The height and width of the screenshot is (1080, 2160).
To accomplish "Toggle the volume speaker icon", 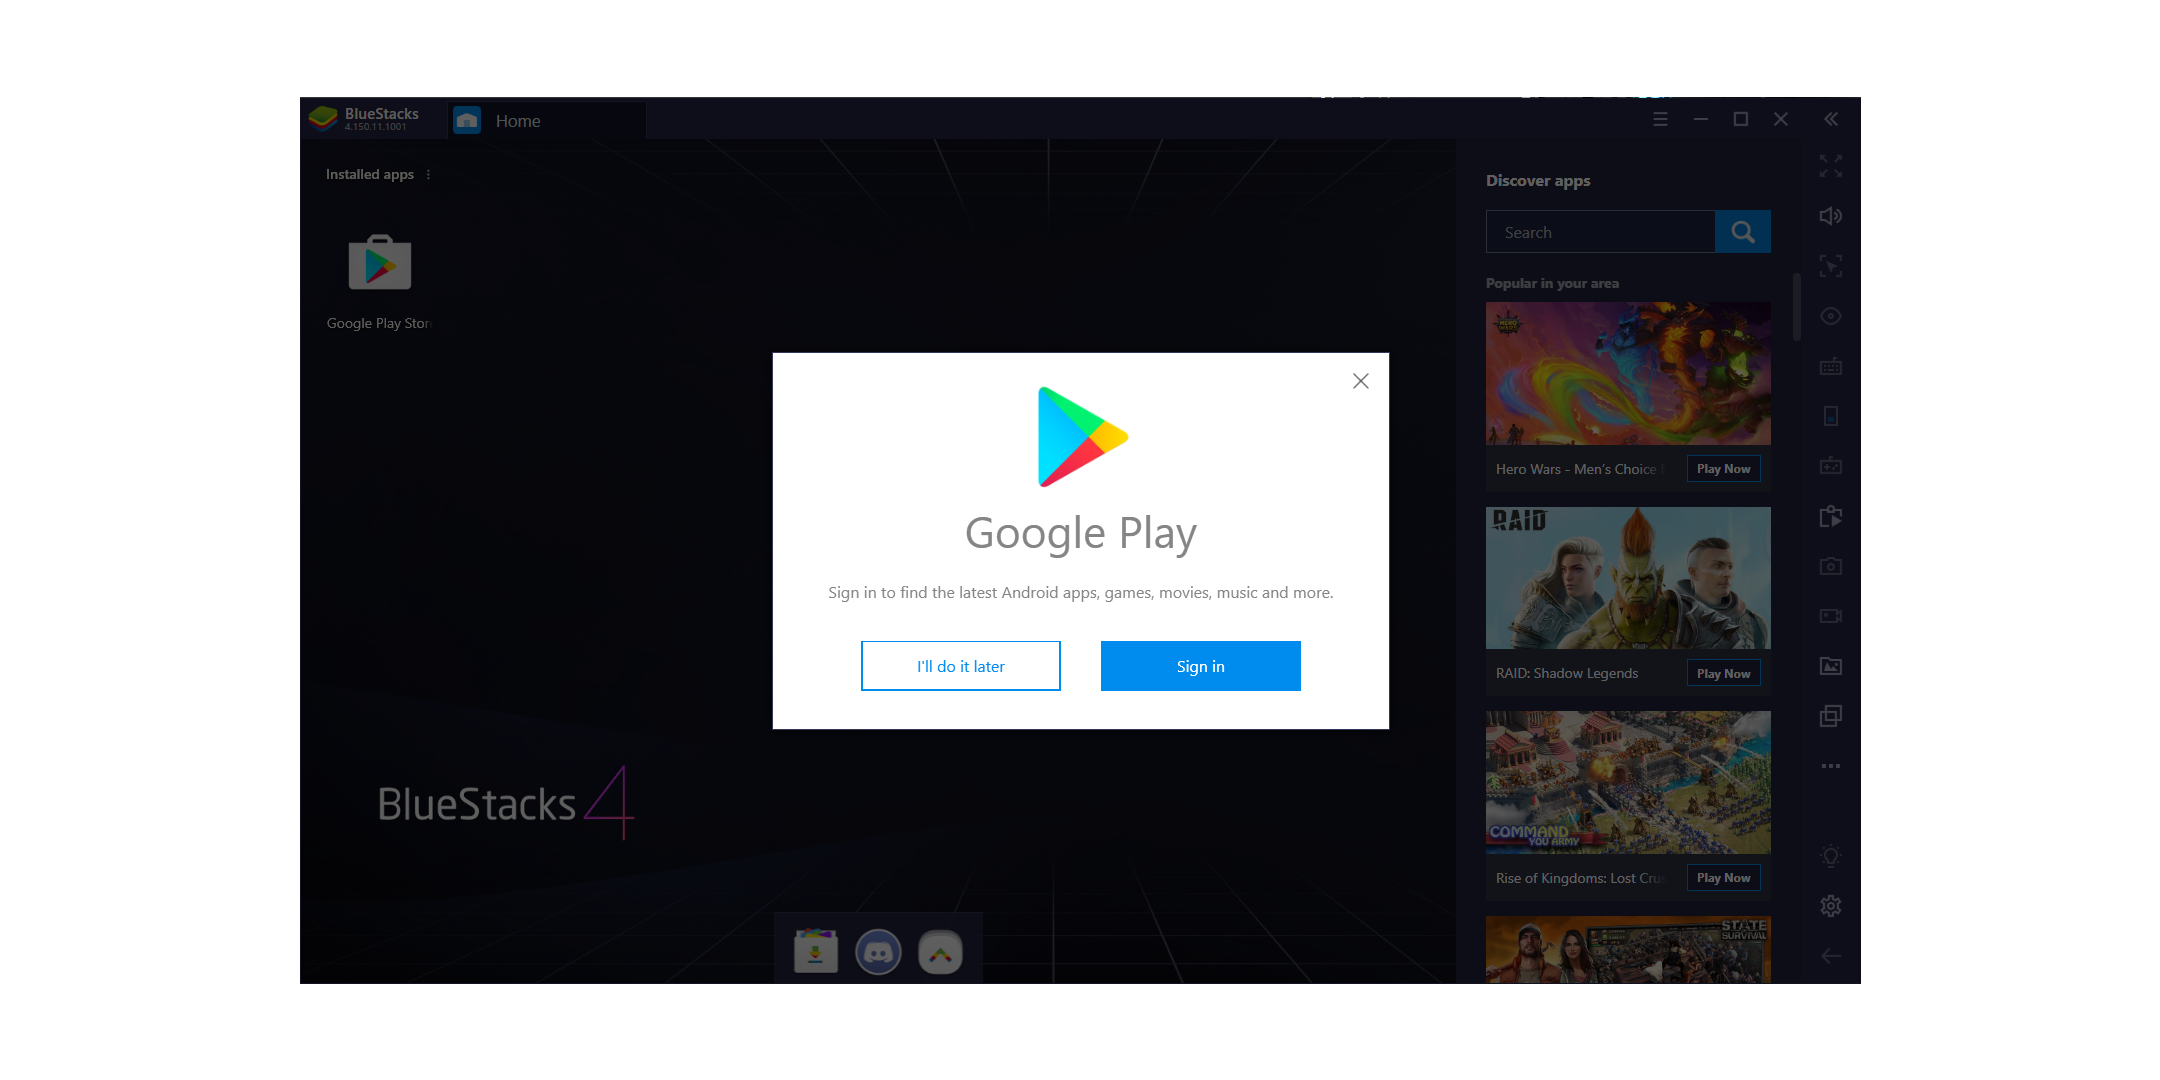I will 1830,216.
